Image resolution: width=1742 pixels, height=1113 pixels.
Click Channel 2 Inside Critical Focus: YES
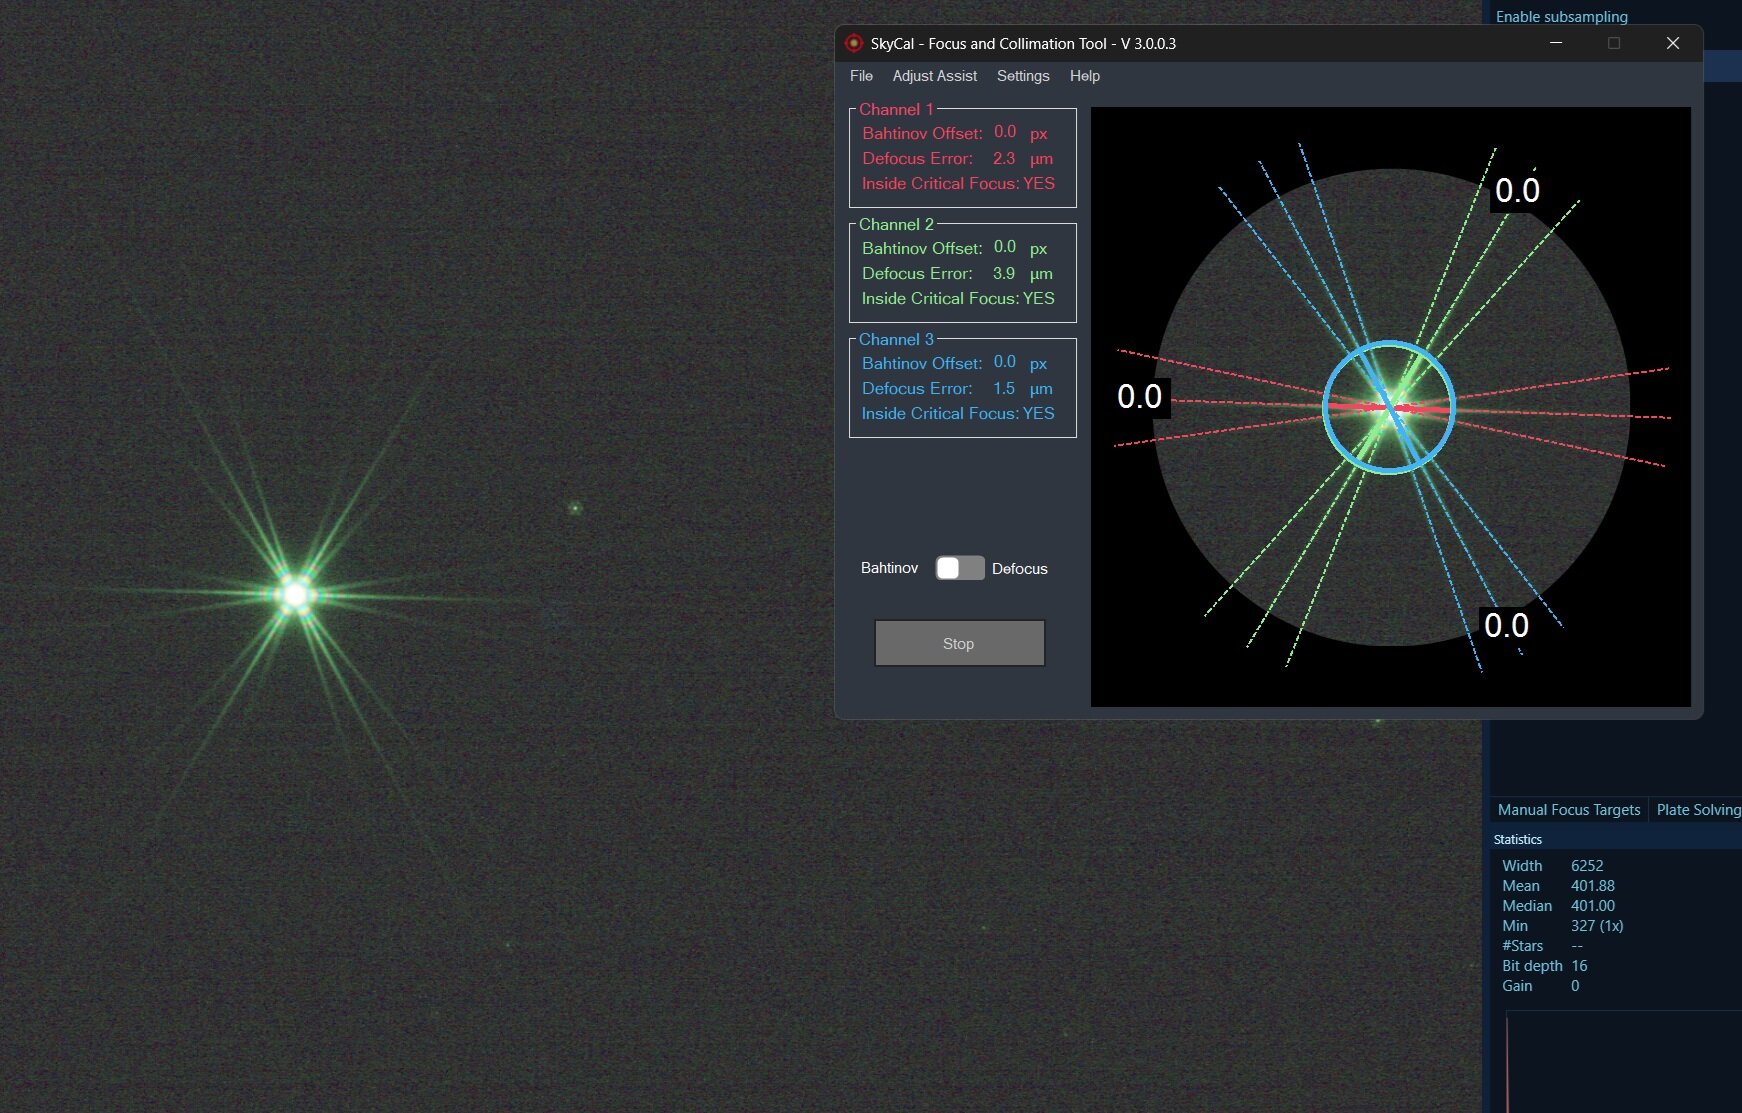click(958, 298)
